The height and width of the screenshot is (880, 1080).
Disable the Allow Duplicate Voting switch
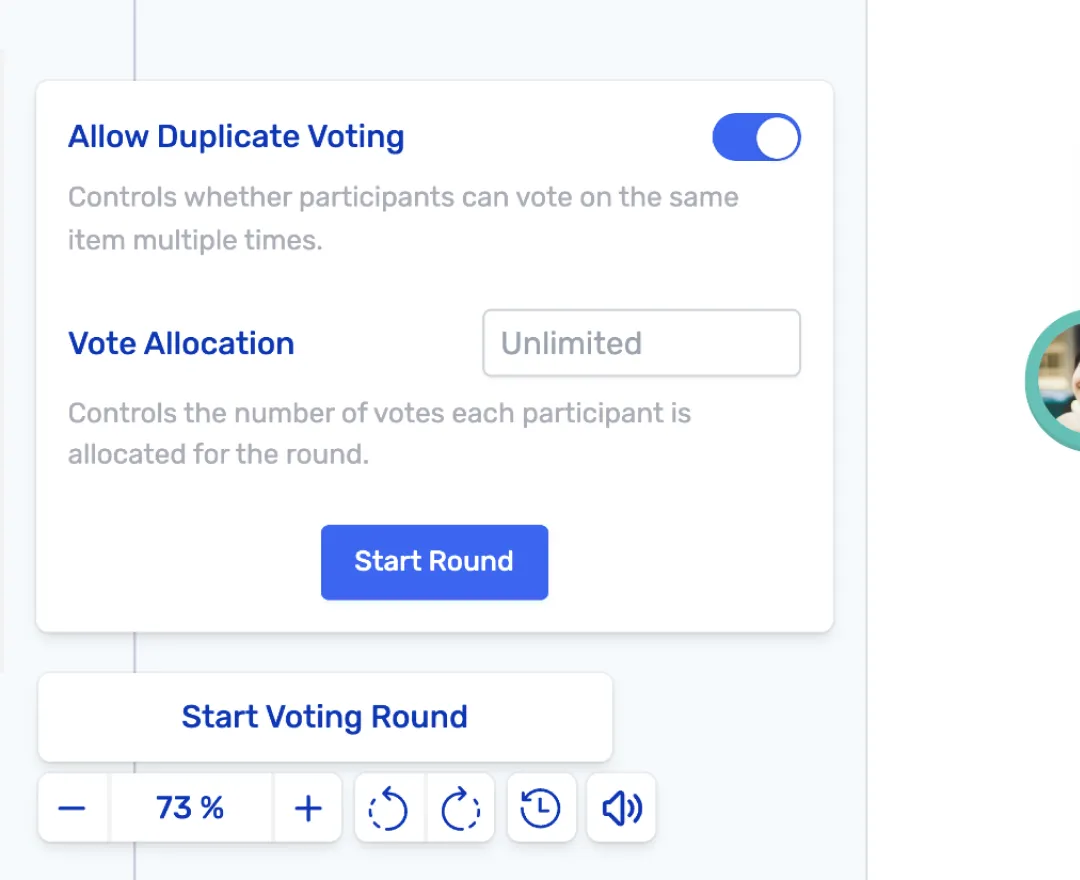pyautogui.click(x=756, y=137)
